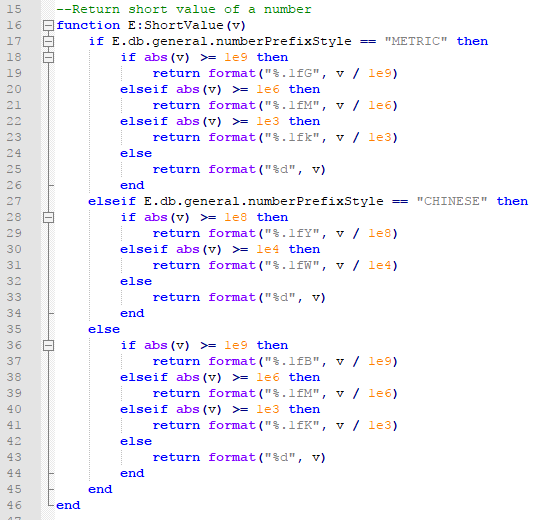Image resolution: width=551 pixels, height=520 pixels.
Task: Click the 'else' keyword on line 24
Action: click(136, 153)
